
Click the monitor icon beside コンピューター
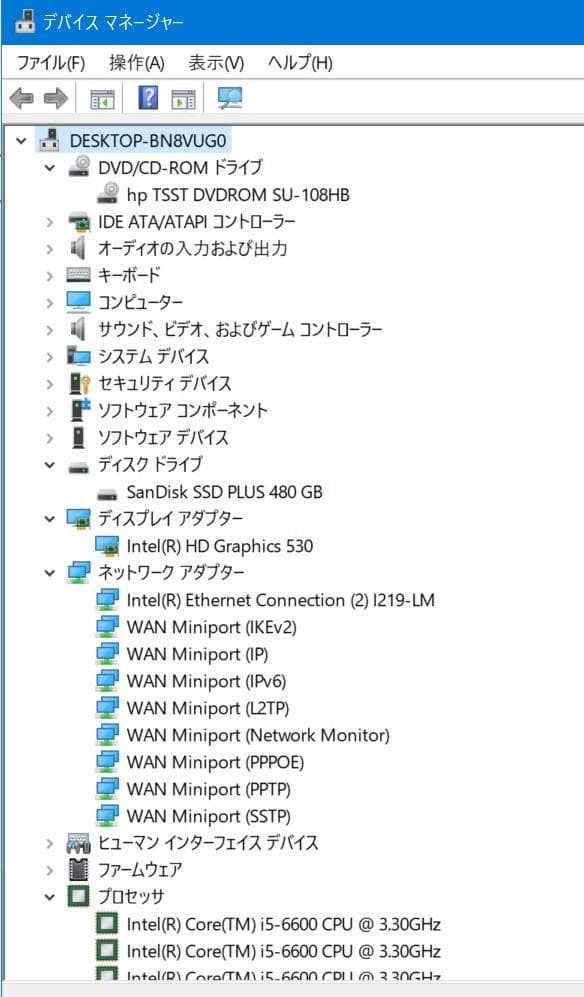click(79, 302)
